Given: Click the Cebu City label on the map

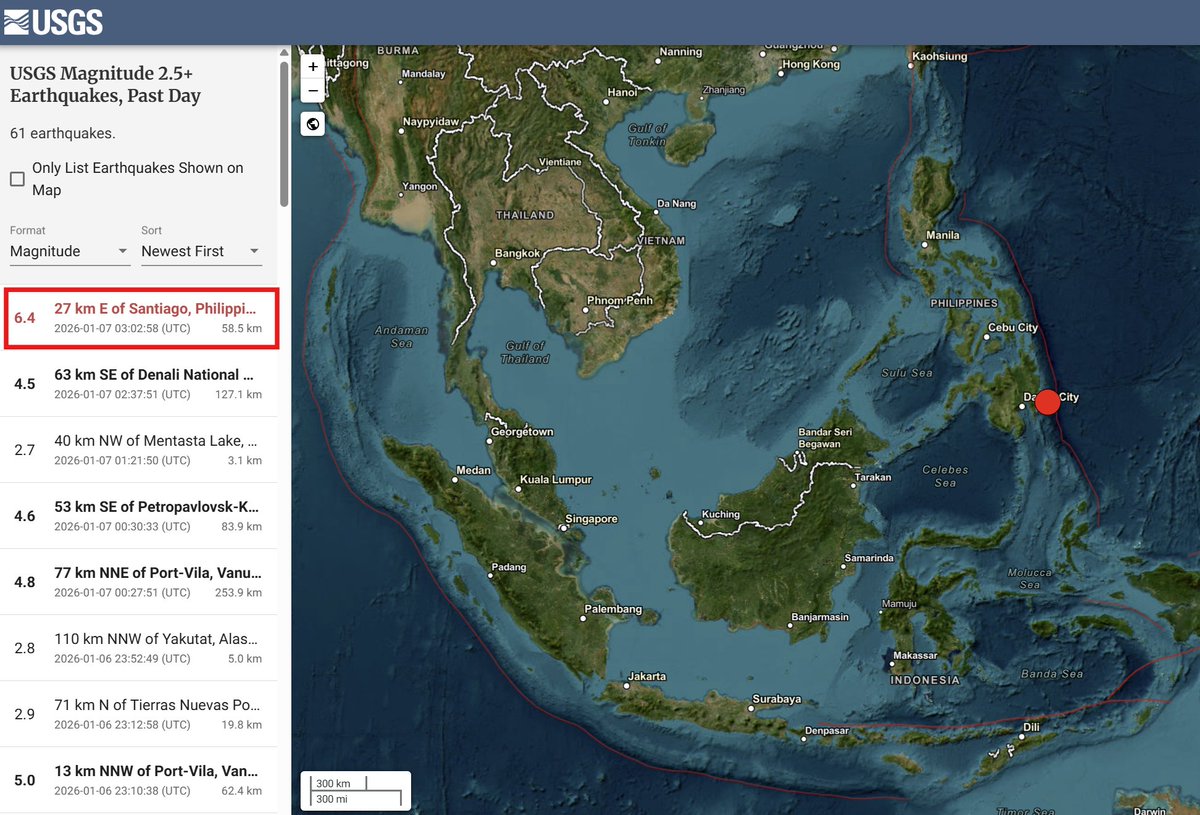Looking at the screenshot, I should pyautogui.click(x=1013, y=328).
